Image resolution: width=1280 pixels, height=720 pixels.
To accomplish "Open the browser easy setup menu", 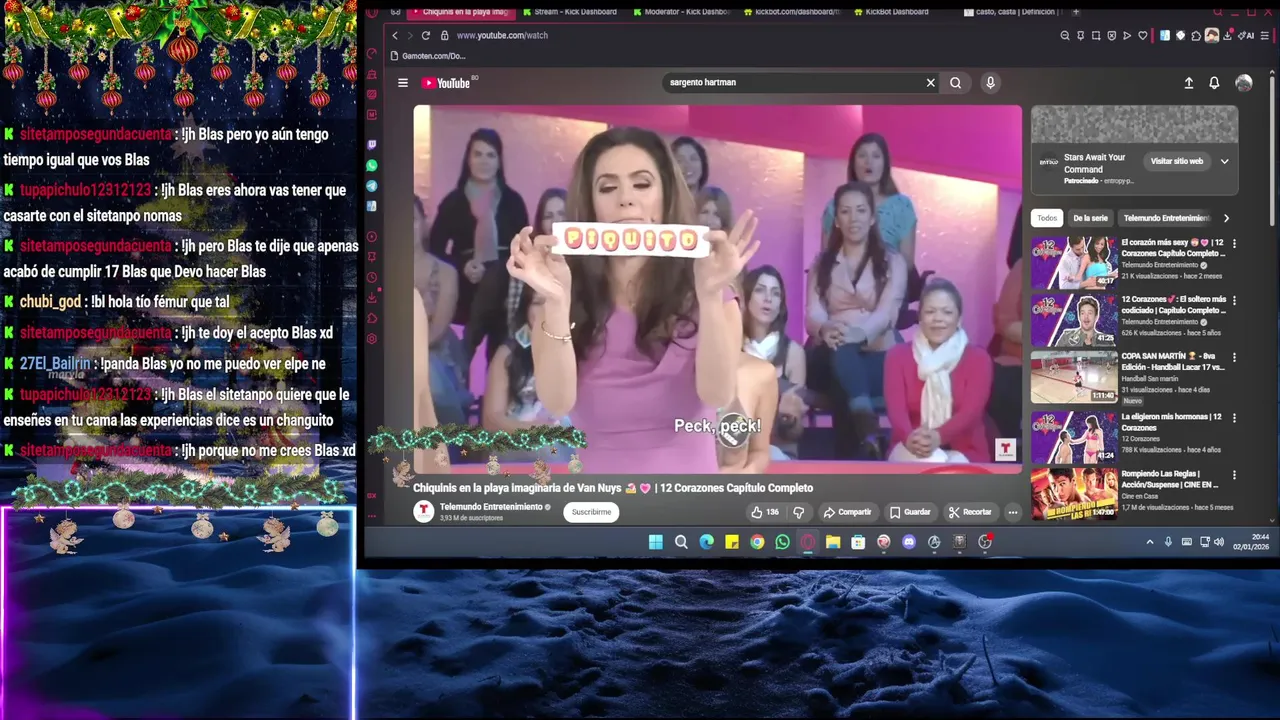I will coord(1267,35).
